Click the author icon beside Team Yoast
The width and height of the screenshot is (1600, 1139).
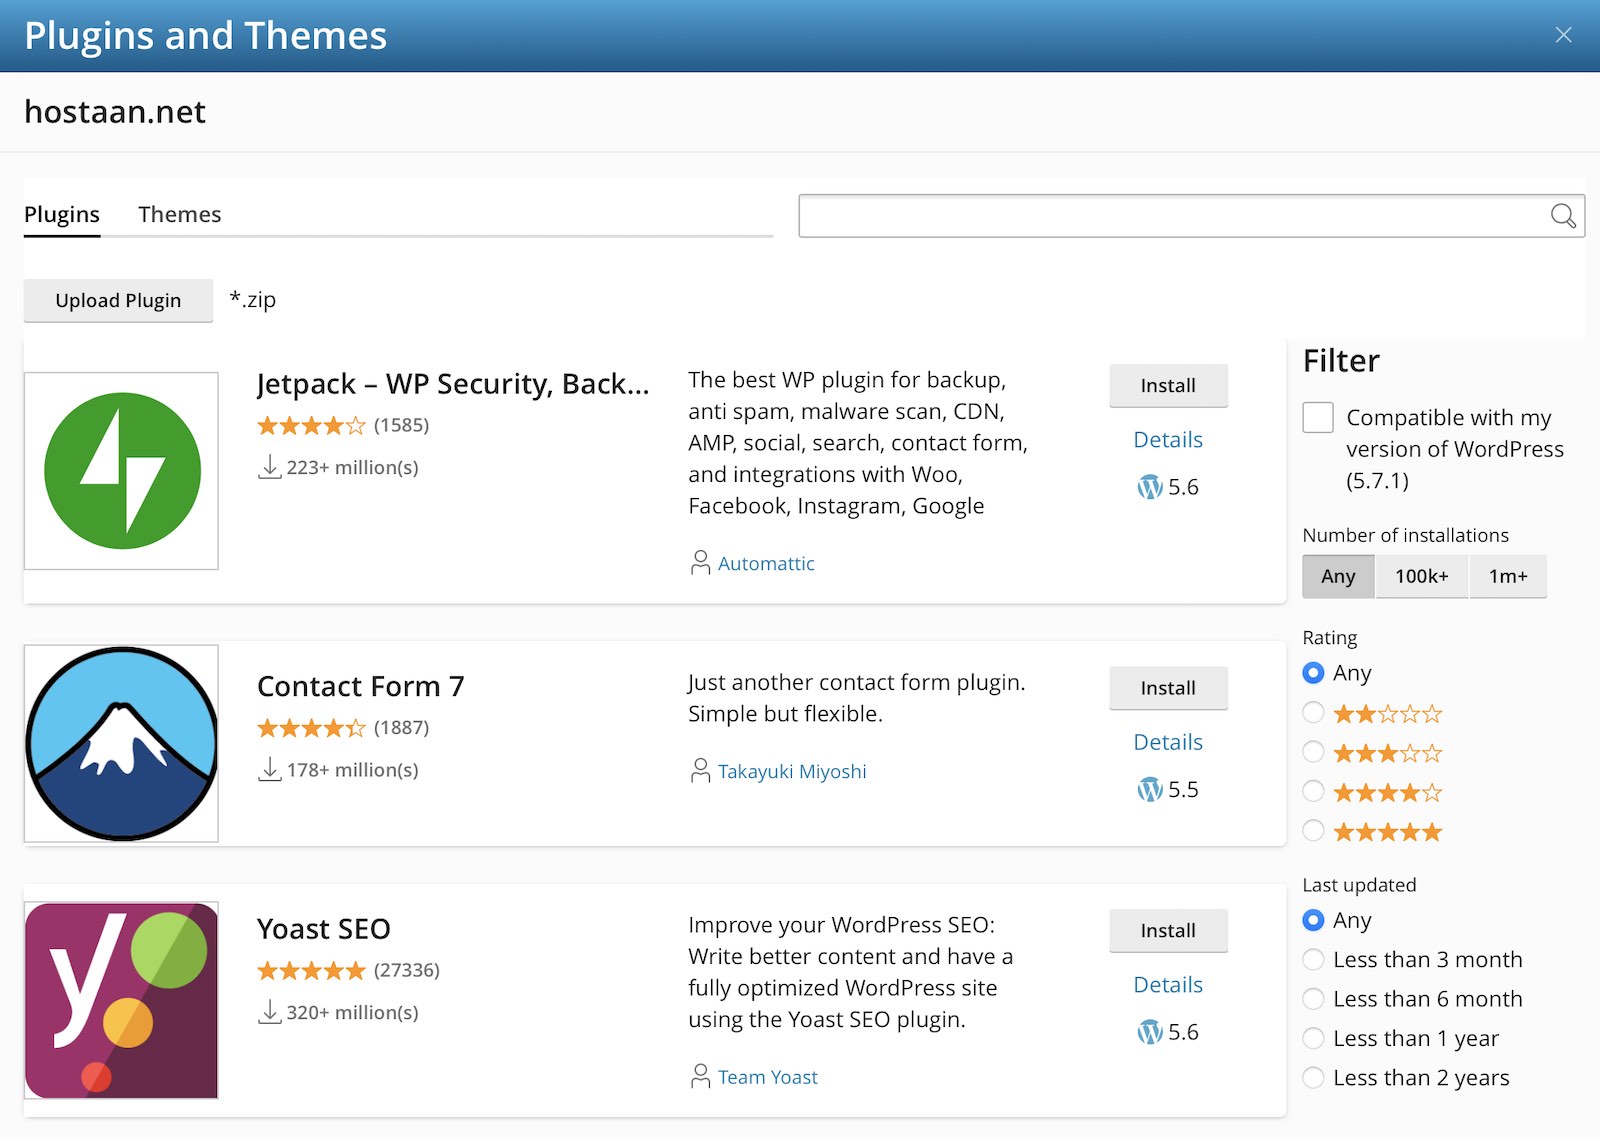tap(700, 1076)
